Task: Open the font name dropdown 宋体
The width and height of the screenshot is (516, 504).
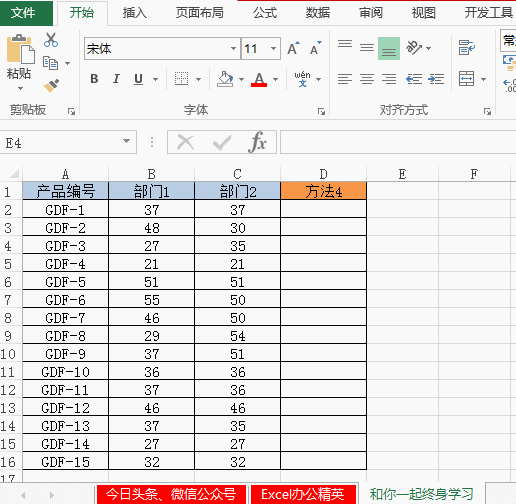Action: point(233,49)
